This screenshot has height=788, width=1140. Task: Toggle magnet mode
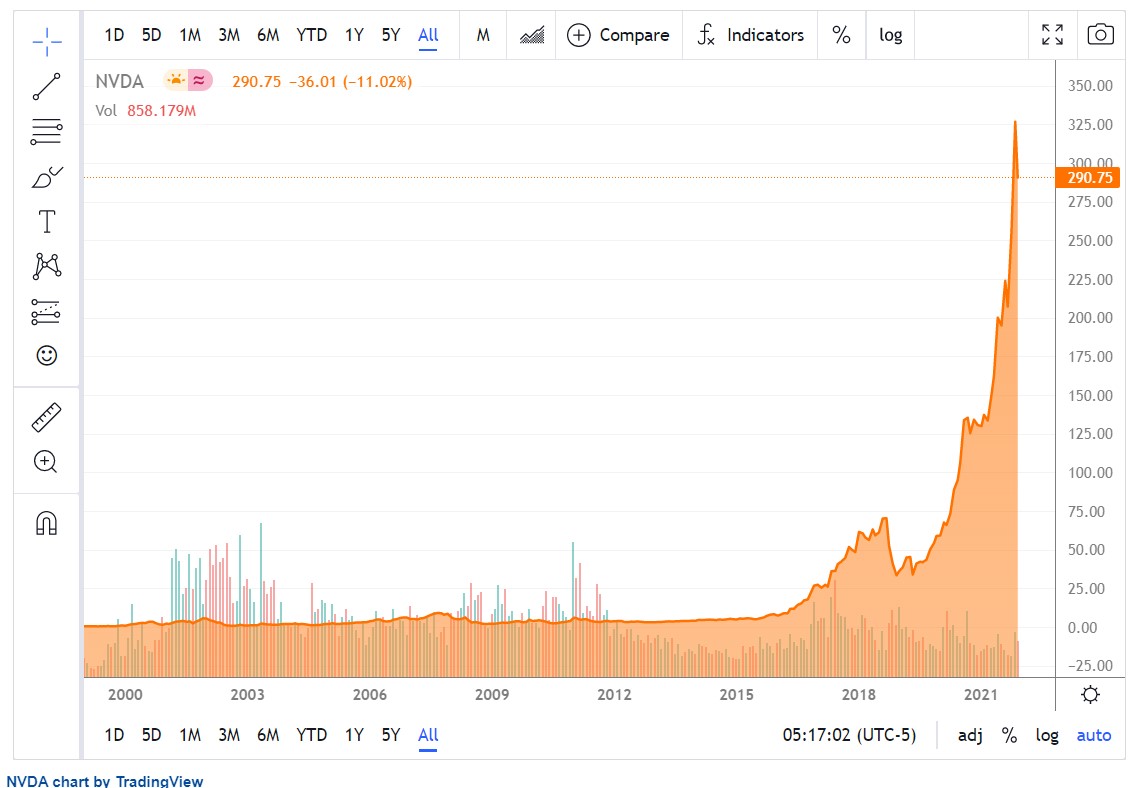click(x=47, y=523)
